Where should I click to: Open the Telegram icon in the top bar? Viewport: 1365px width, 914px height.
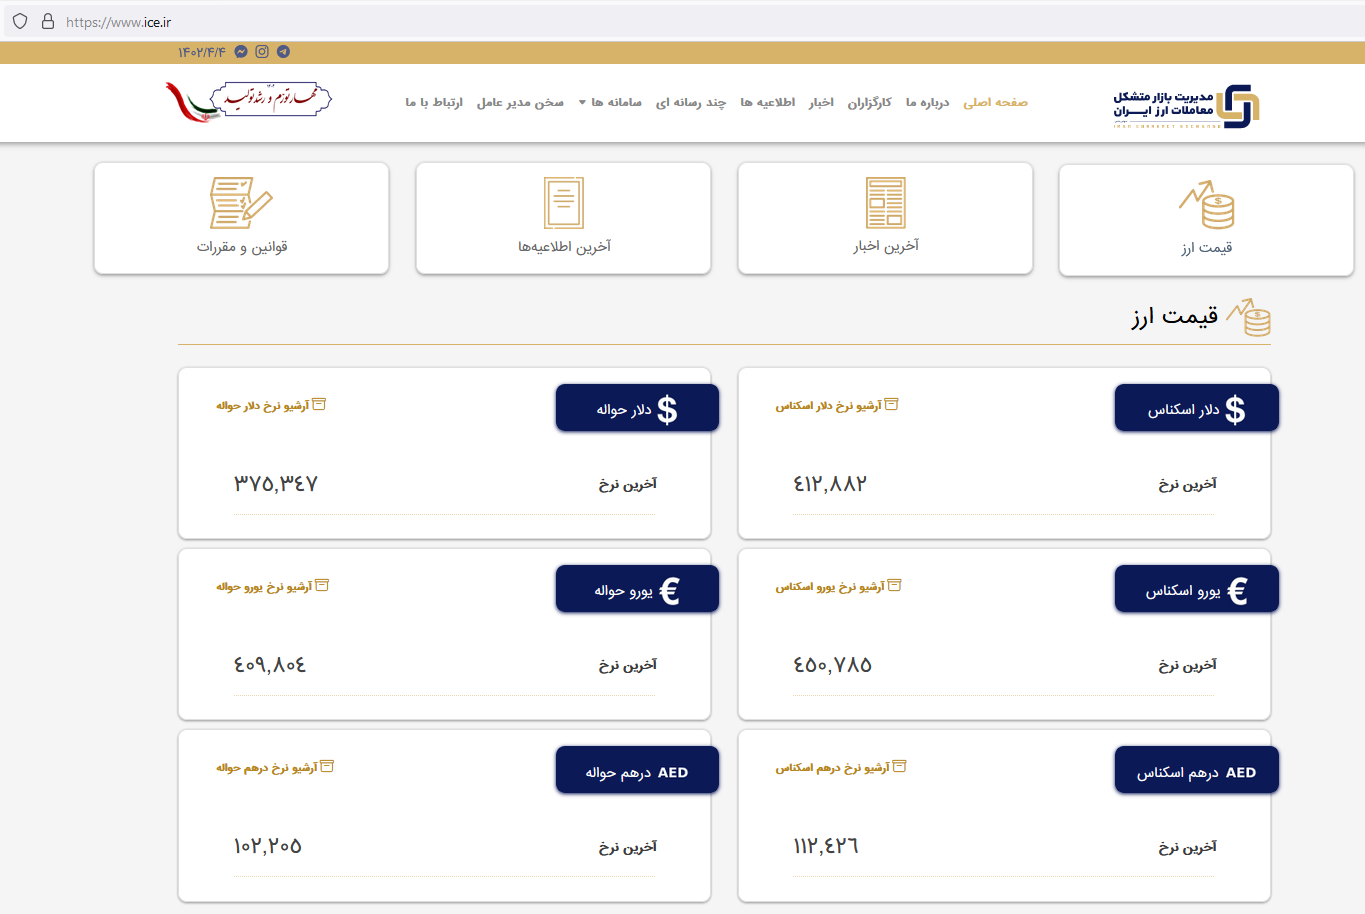[x=283, y=51]
